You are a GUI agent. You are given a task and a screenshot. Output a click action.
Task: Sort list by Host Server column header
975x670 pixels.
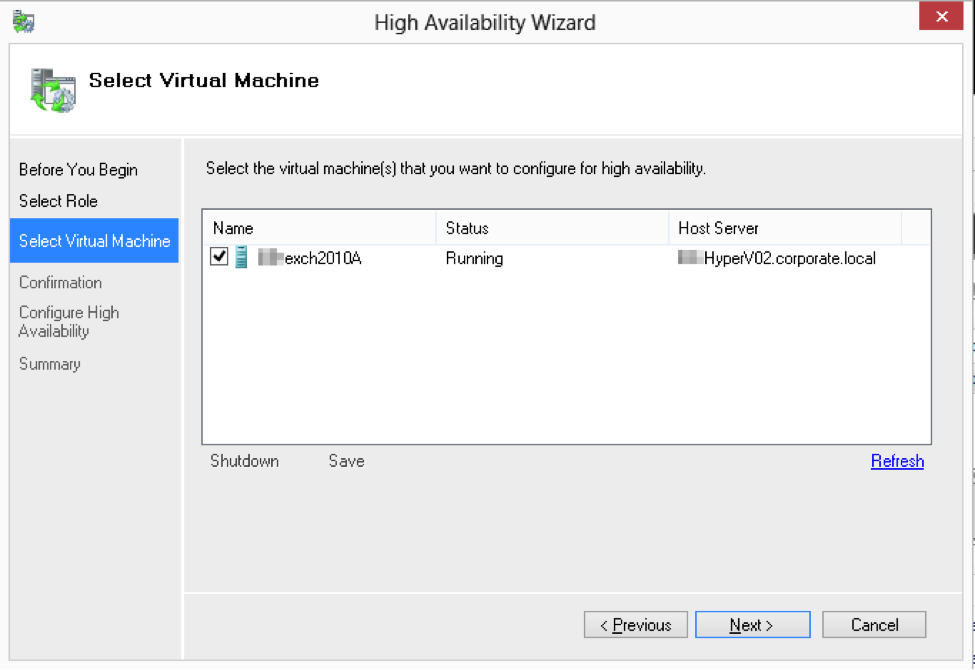click(x=784, y=228)
